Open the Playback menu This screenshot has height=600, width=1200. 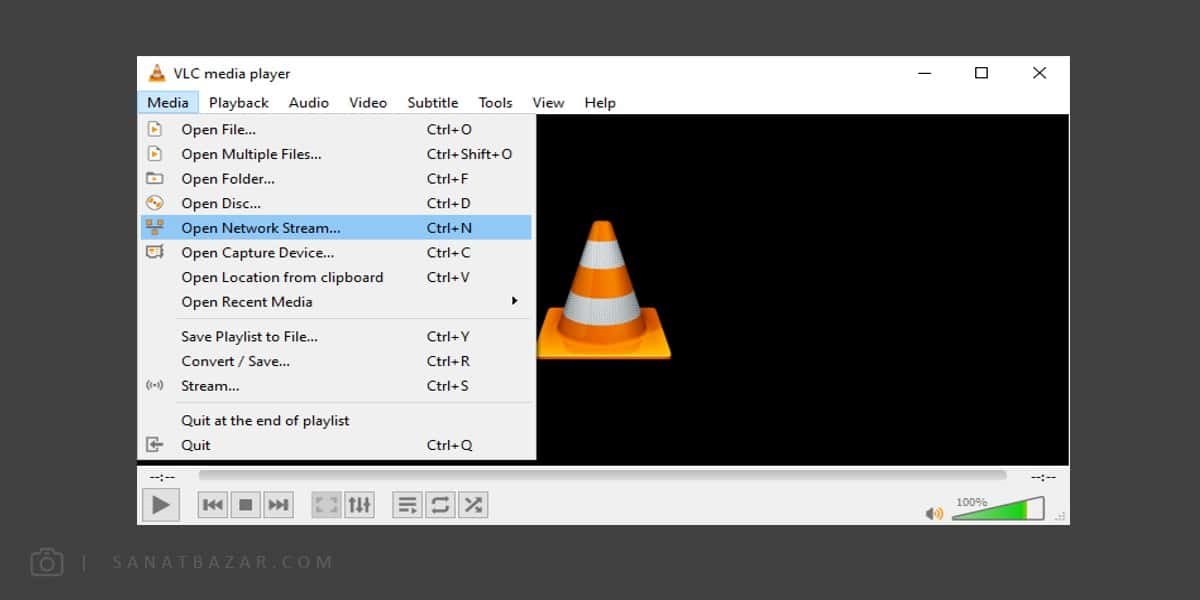click(x=239, y=102)
